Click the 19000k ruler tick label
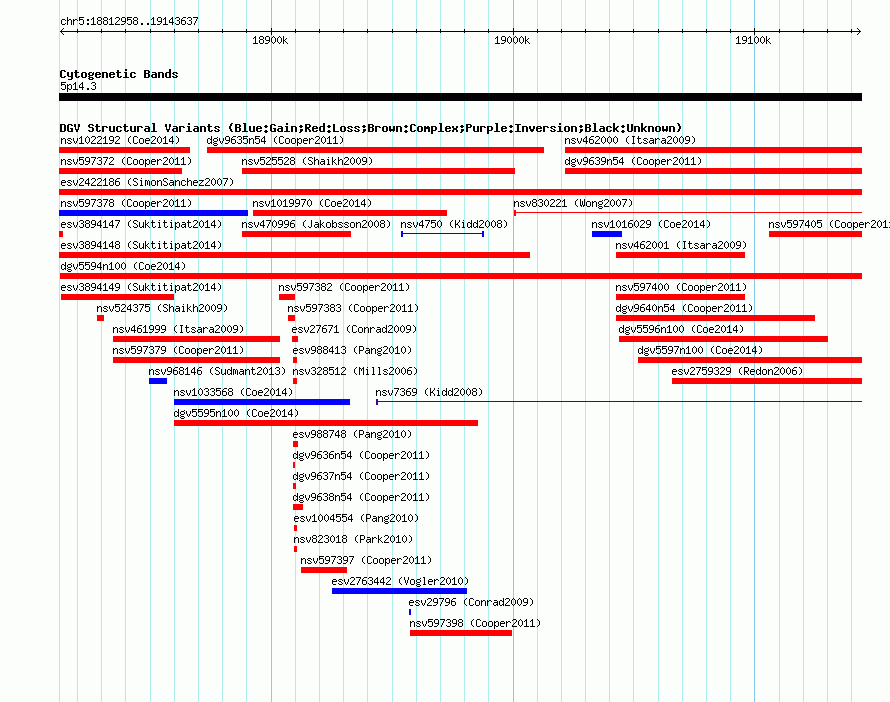This screenshot has height=702, width=890. (512, 40)
